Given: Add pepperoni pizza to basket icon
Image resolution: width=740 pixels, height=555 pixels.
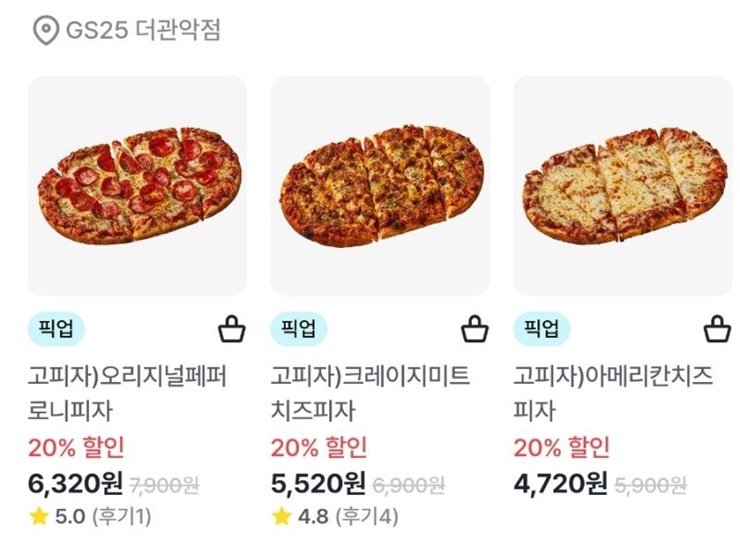Looking at the screenshot, I should click(x=232, y=329).
